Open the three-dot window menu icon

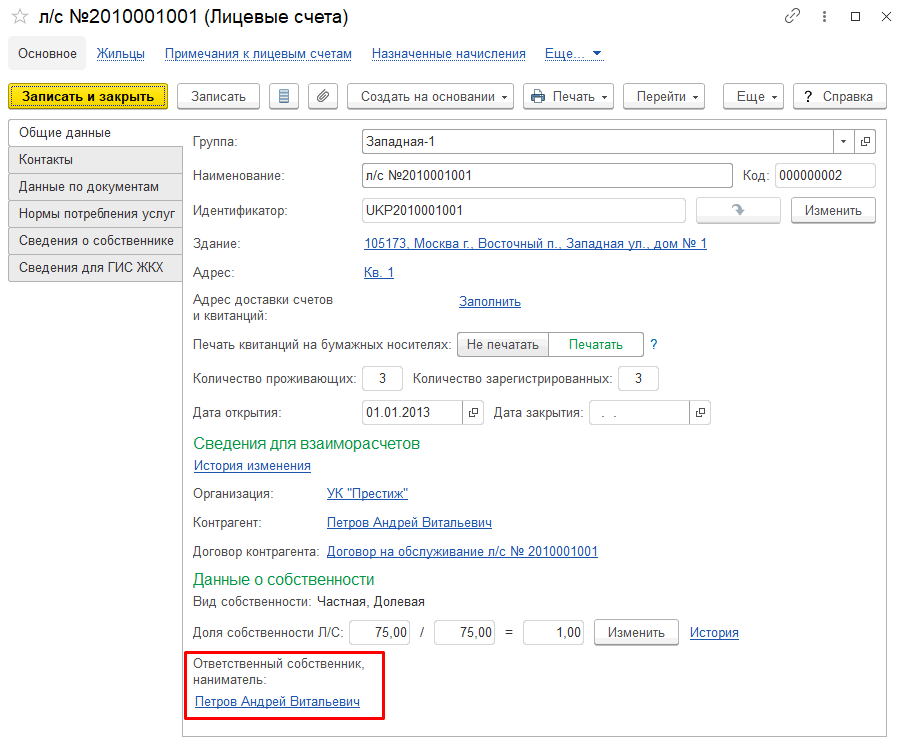click(824, 17)
